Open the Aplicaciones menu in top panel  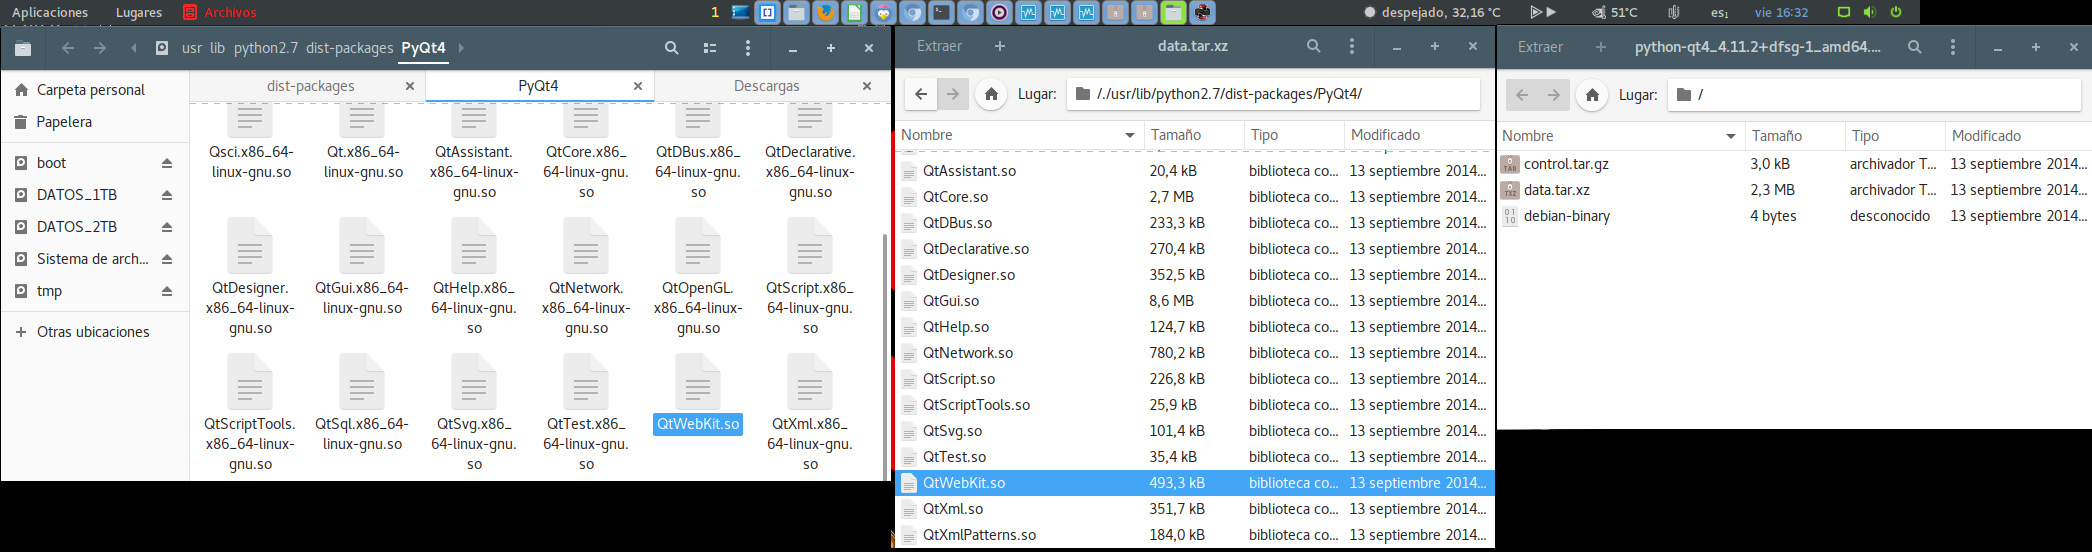(x=50, y=12)
